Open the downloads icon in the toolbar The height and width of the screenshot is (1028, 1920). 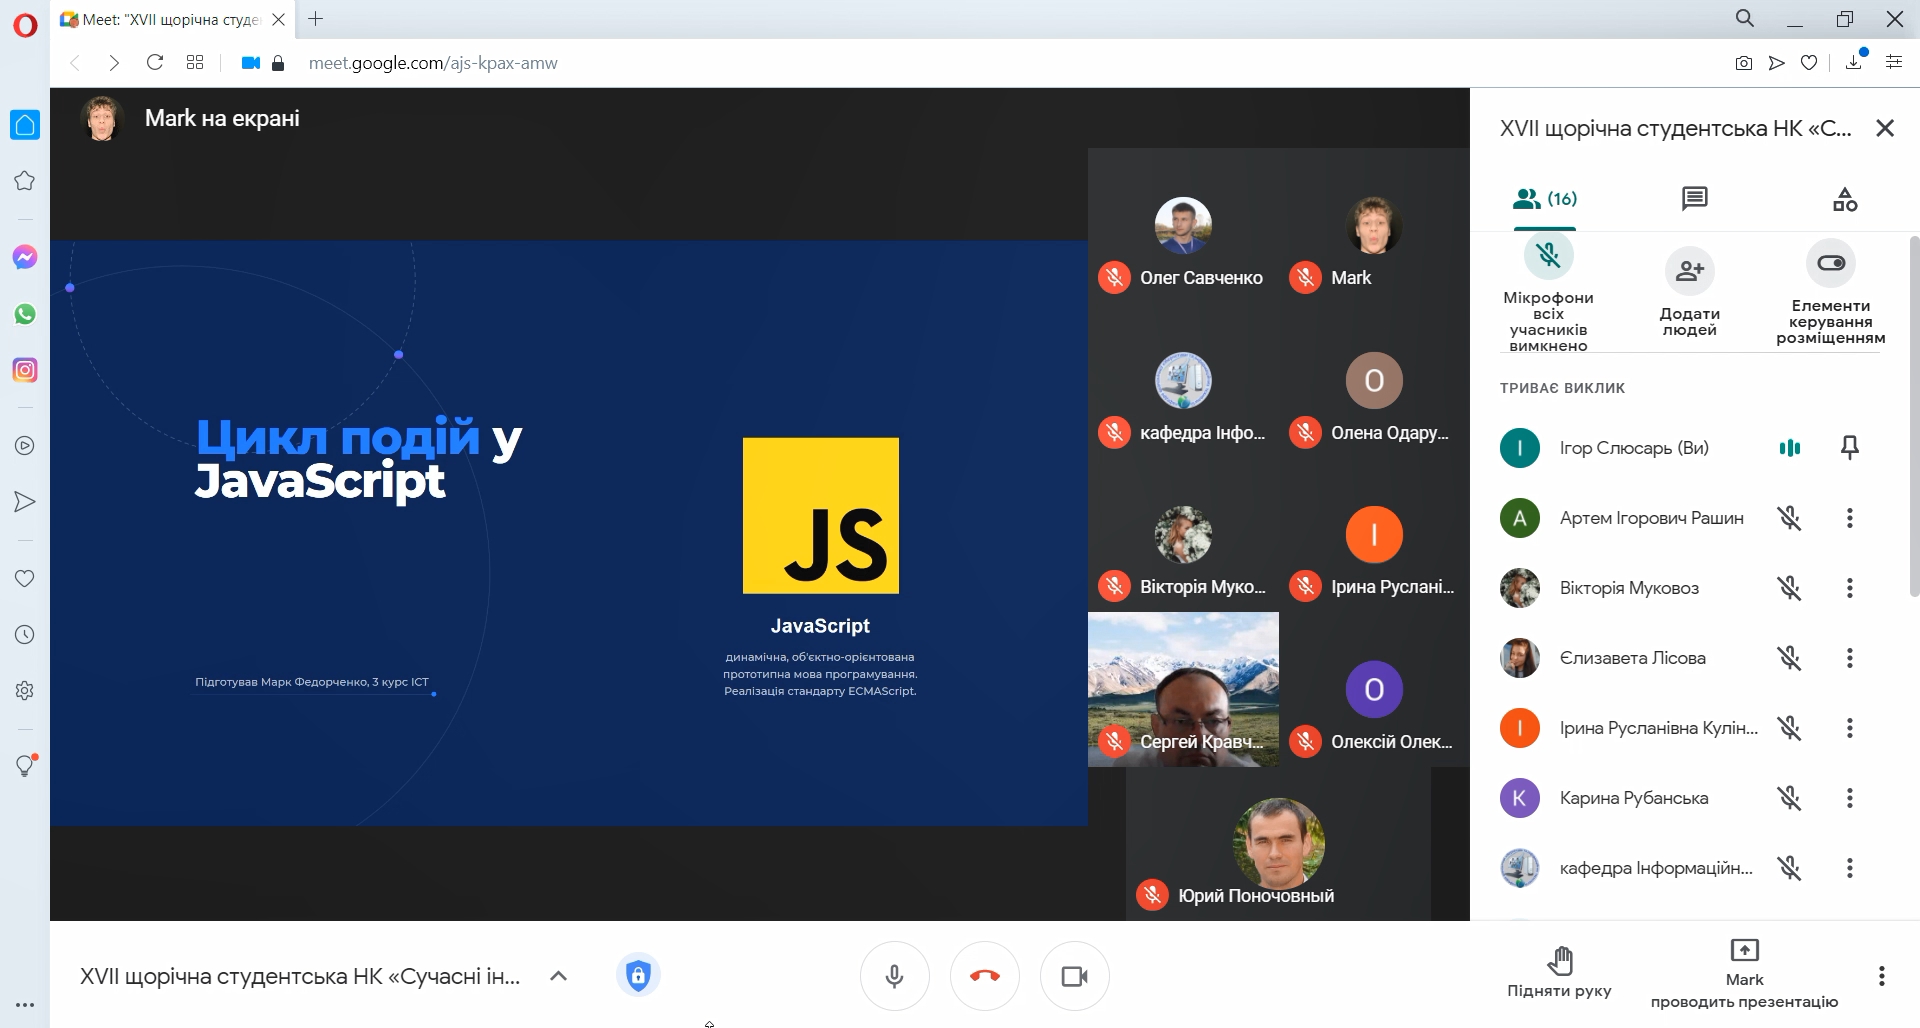tap(1854, 61)
